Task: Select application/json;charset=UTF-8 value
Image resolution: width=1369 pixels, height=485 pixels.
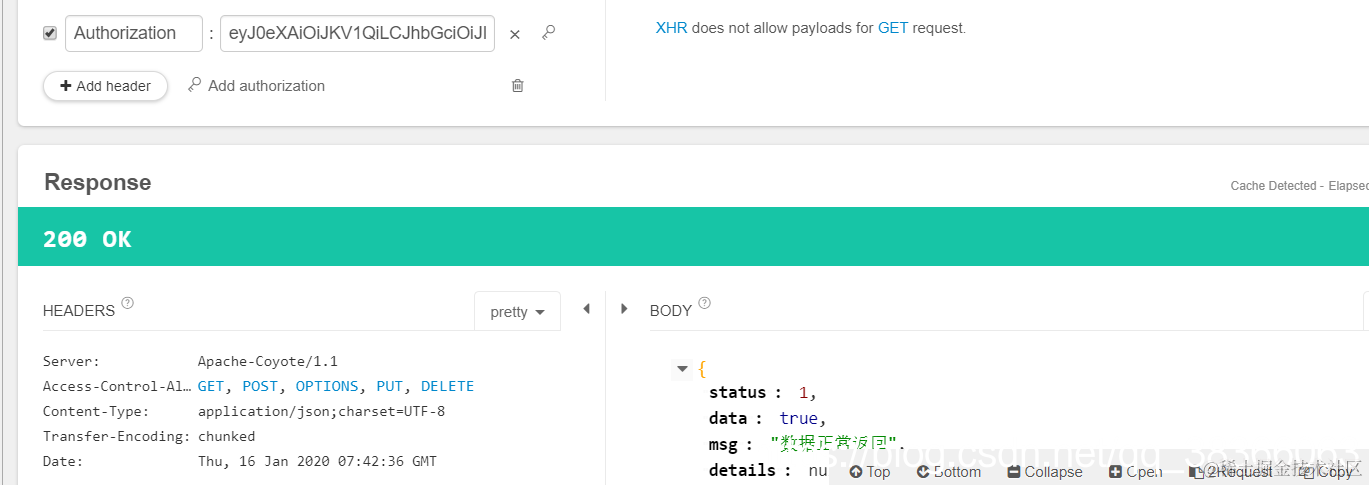Action: coord(321,411)
